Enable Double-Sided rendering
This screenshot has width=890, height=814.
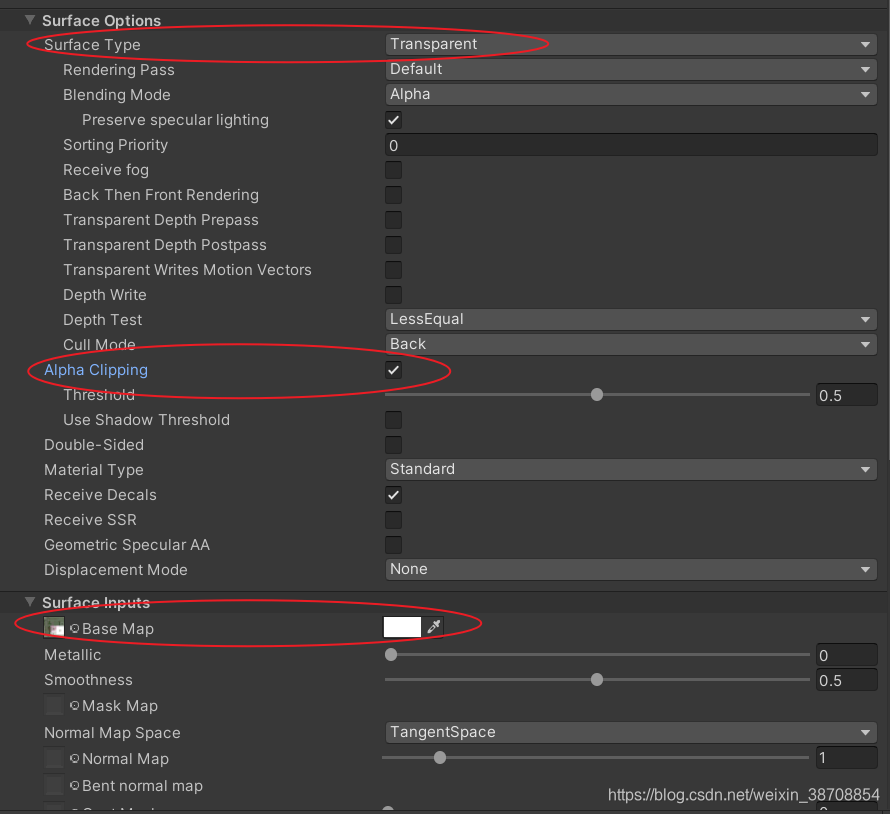393,444
